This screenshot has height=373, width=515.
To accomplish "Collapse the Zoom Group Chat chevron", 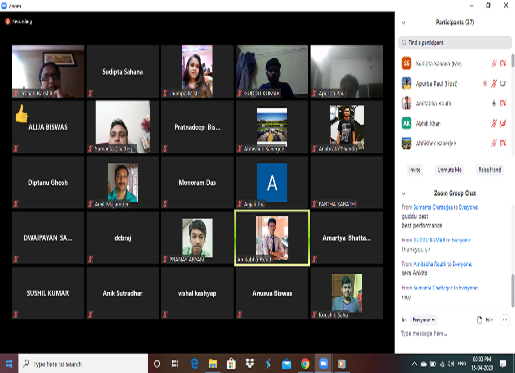I will point(403,194).
